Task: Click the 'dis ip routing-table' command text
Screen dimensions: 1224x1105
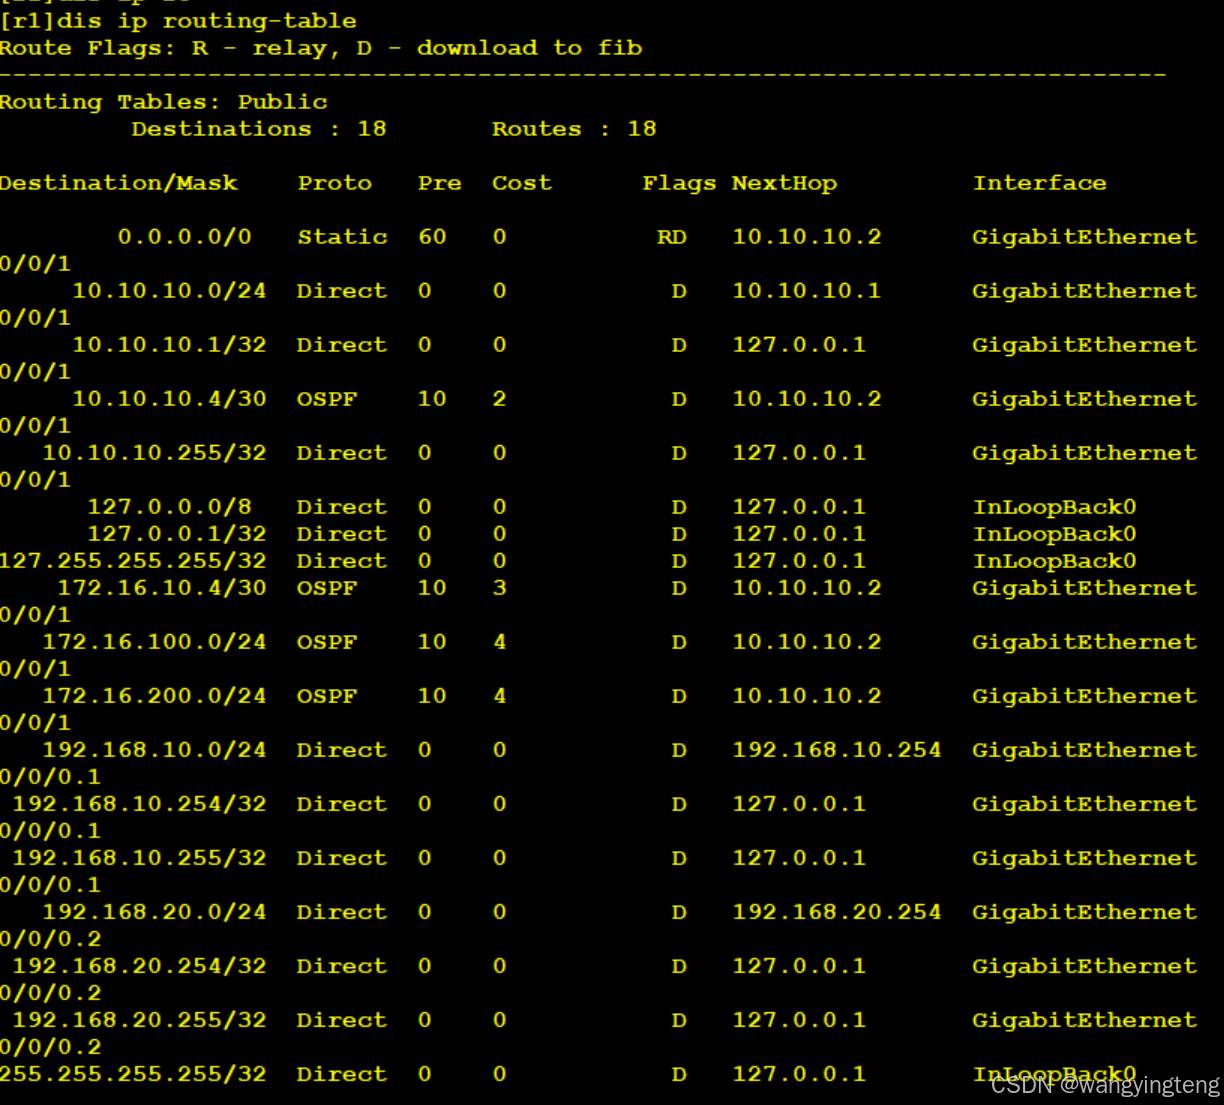Action: point(205,20)
